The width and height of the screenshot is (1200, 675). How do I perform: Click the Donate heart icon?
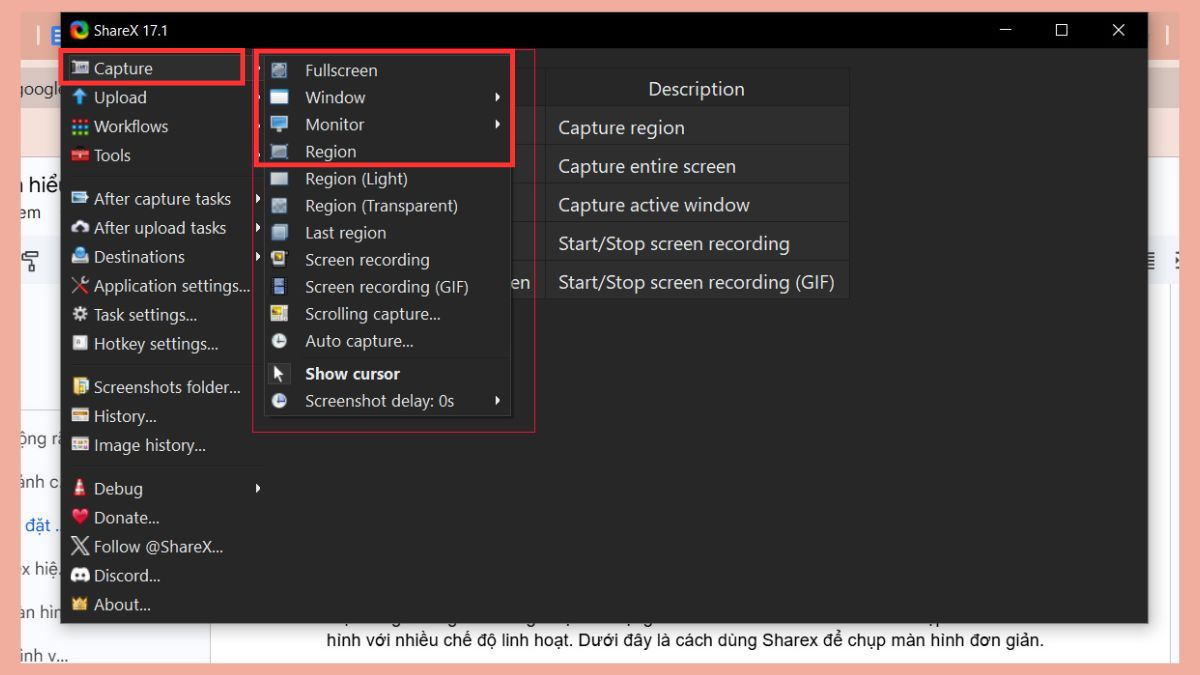80,518
